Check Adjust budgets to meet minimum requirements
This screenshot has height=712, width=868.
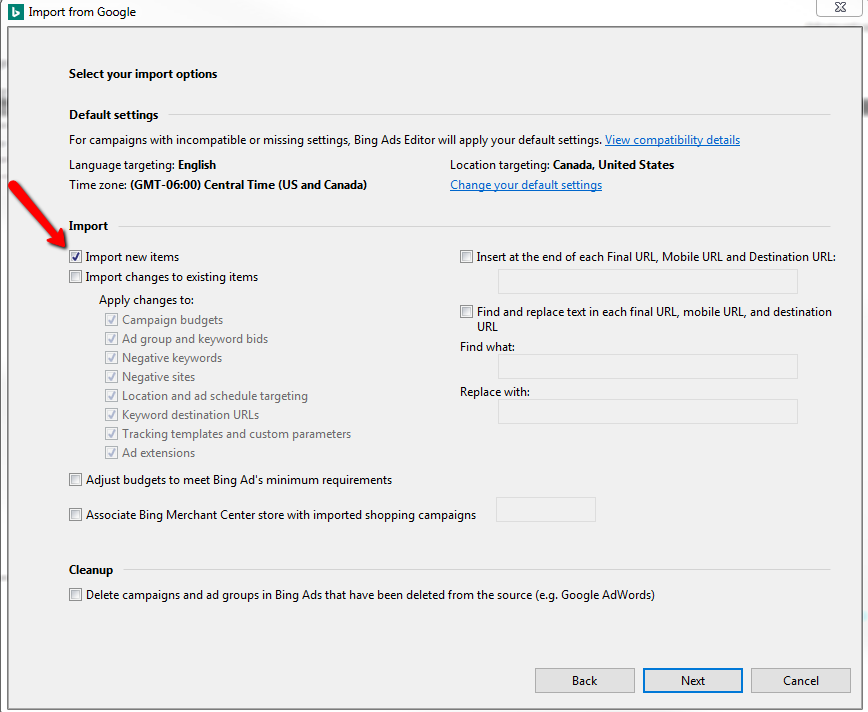coord(75,480)
